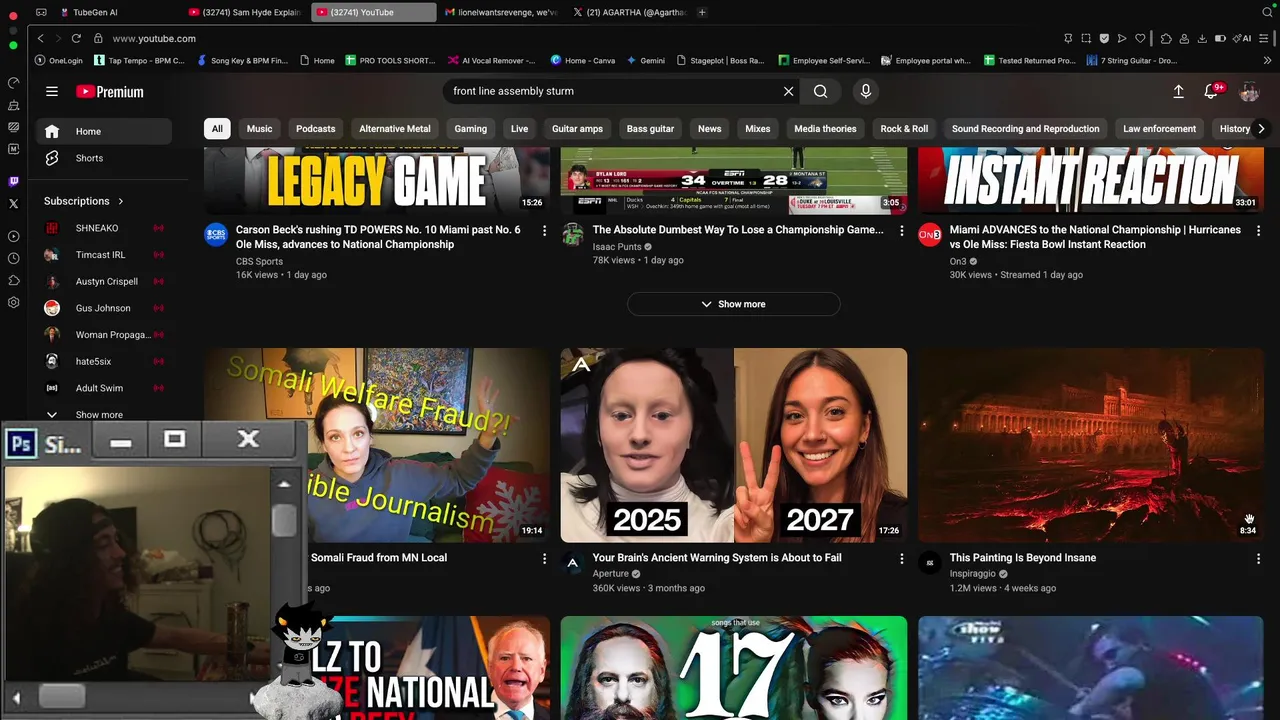This screenshot has height=720, width=1280.
Task: Click vertical scrollbar thumb in Photoshop window
Action: 284,520
